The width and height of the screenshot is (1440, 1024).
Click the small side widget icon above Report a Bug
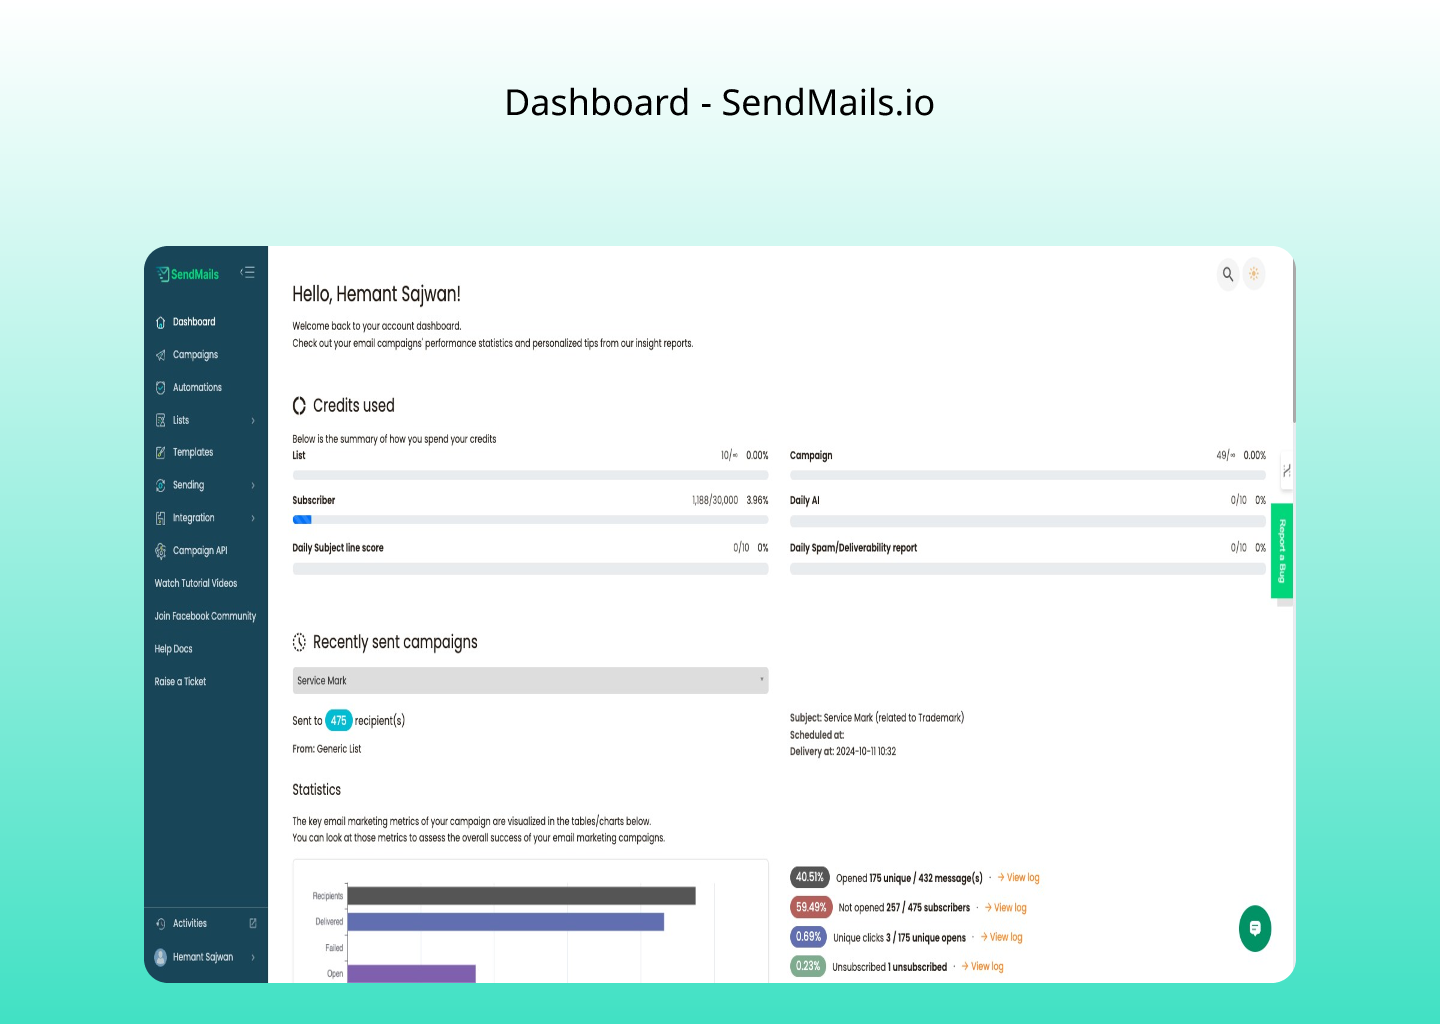pos(1287,470)
